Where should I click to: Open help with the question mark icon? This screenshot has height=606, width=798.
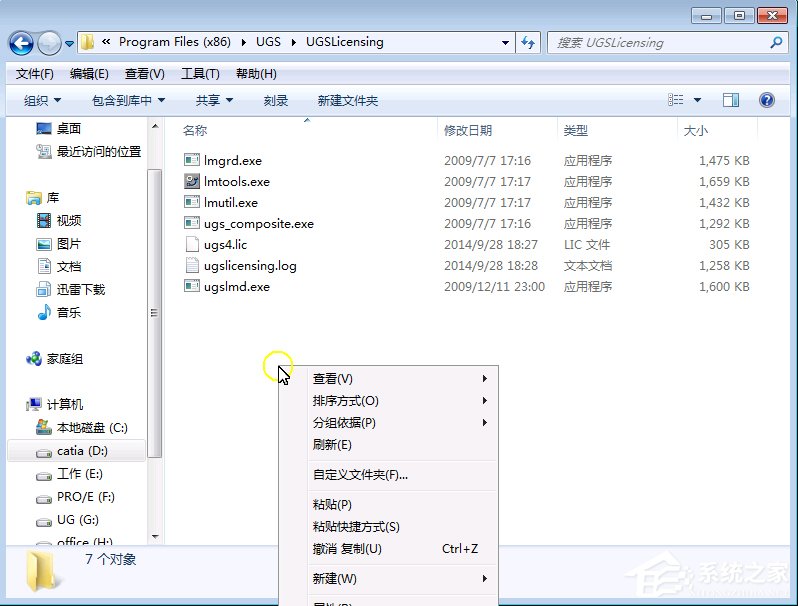[766, 100]
